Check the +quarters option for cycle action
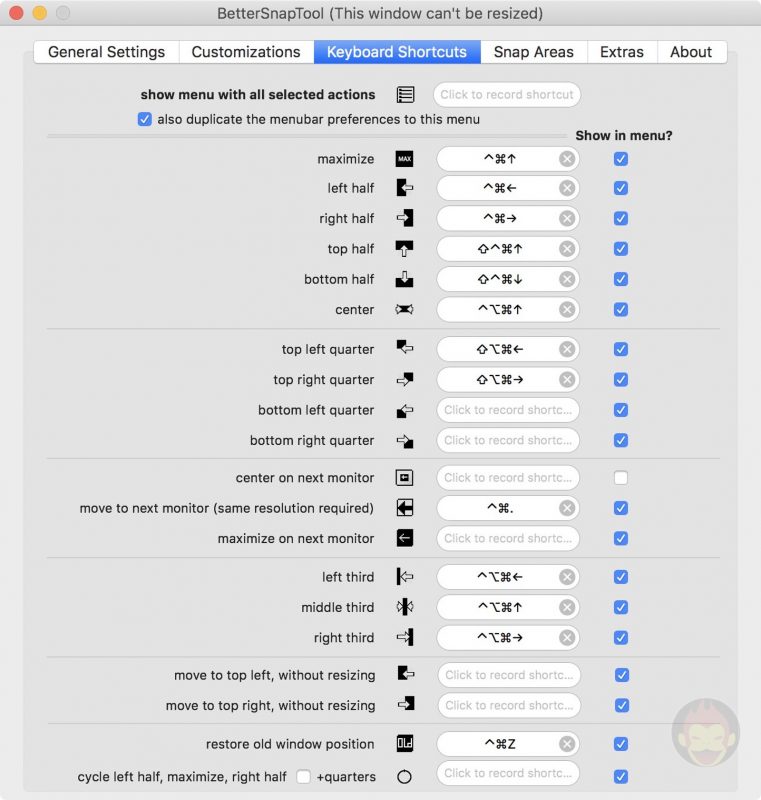The height and width of the screenshot is (800, 761). pyautogui.click(x=302, y=776)
